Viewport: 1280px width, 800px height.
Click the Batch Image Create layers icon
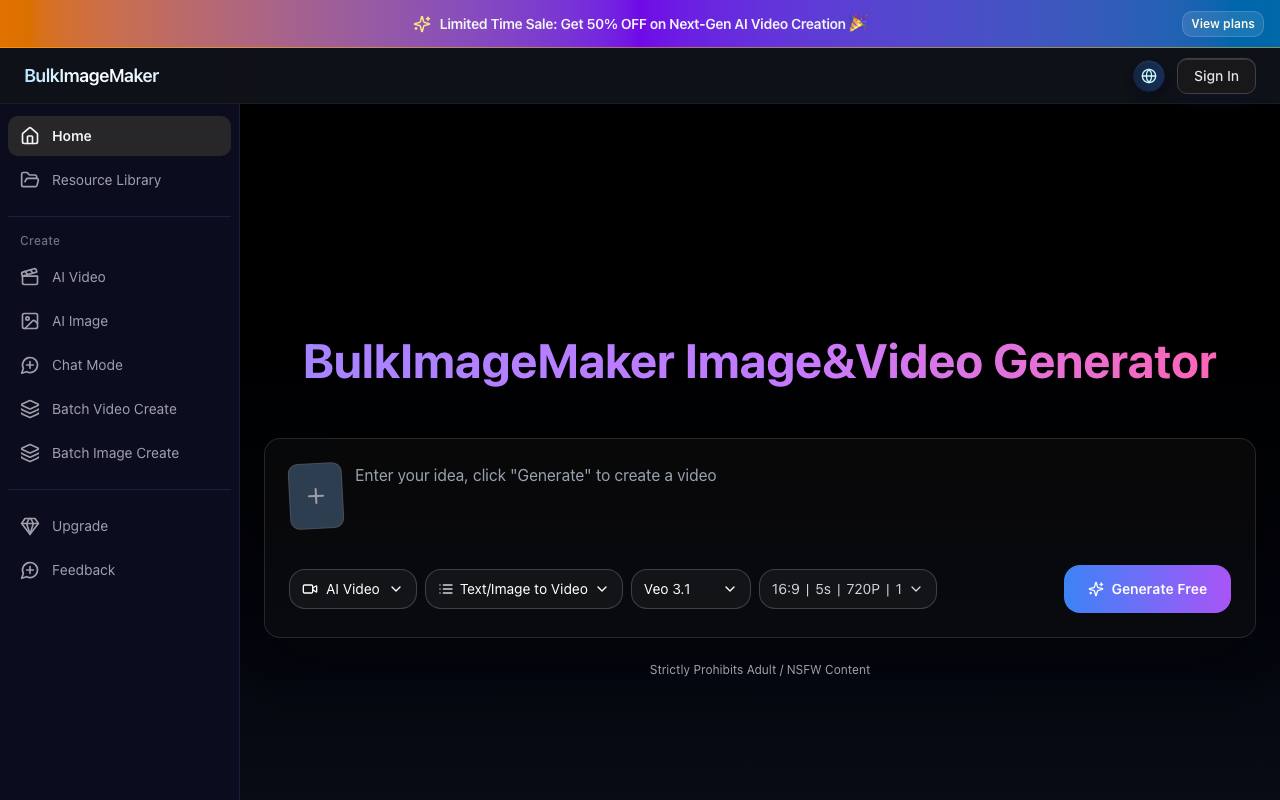(30, 453)
